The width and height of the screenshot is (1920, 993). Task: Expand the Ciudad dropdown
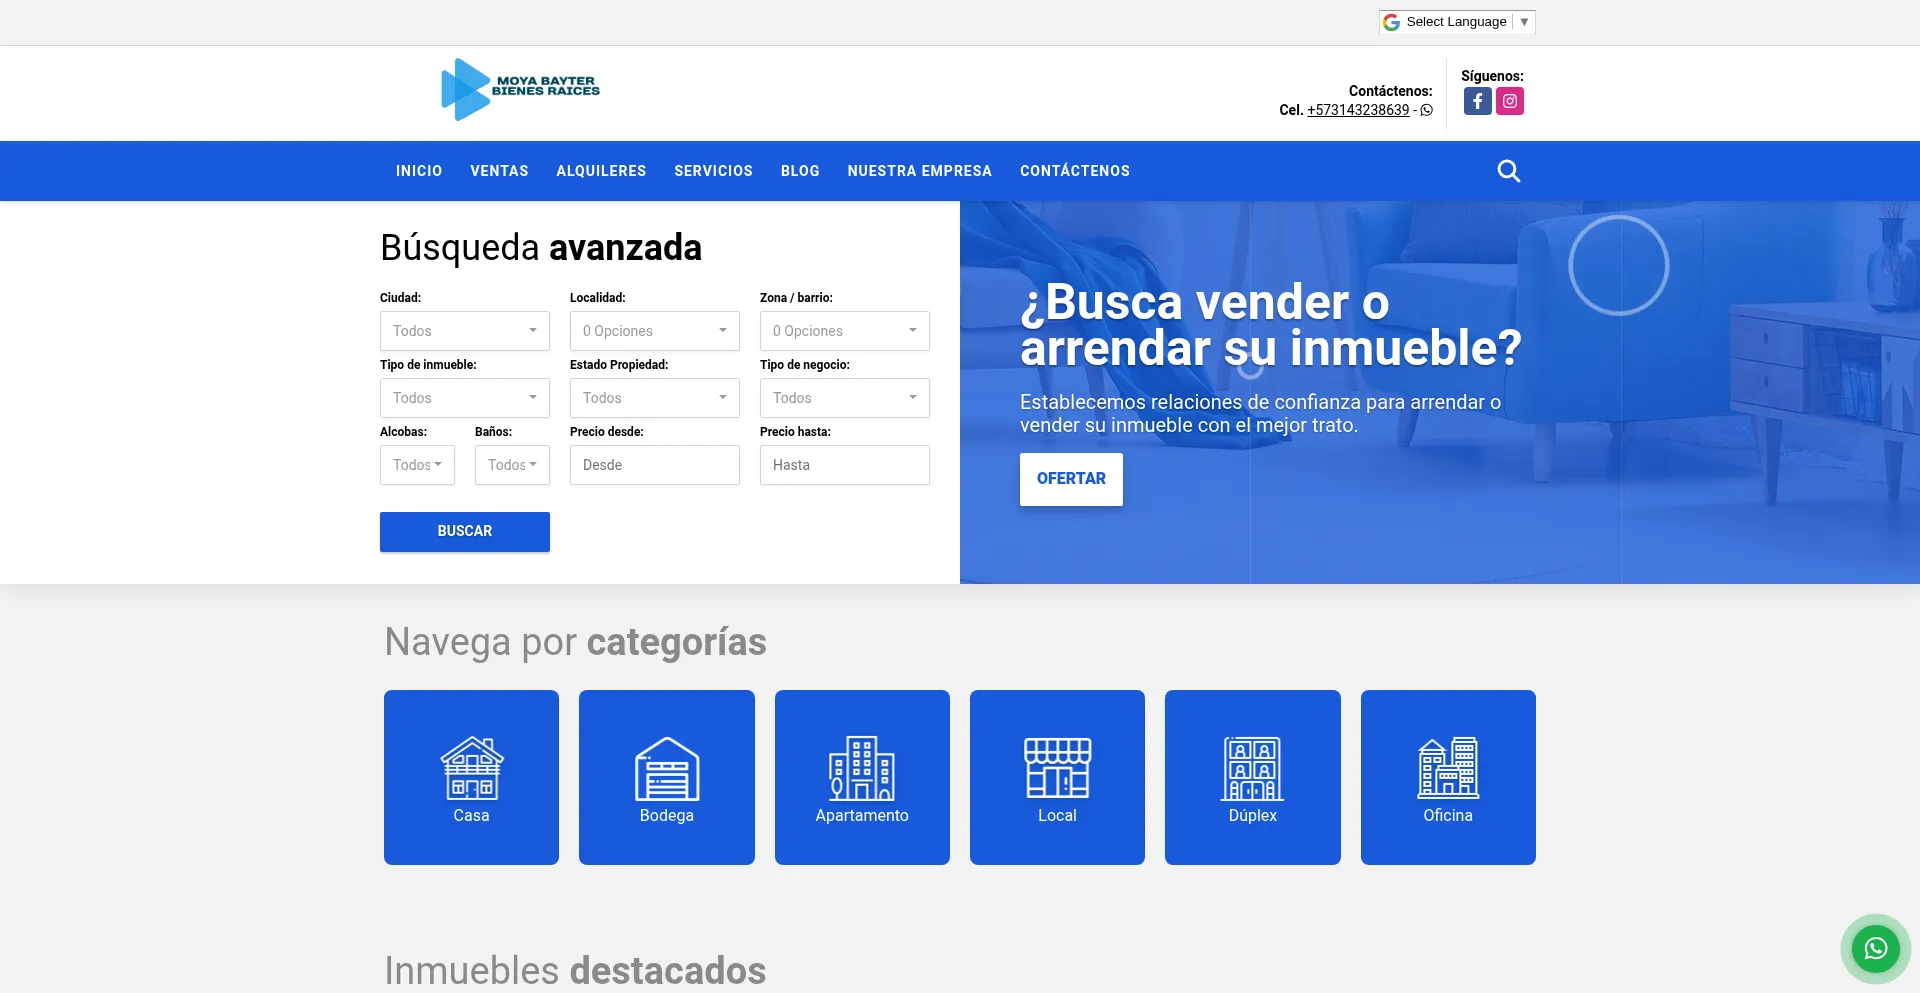coord(464,331)
